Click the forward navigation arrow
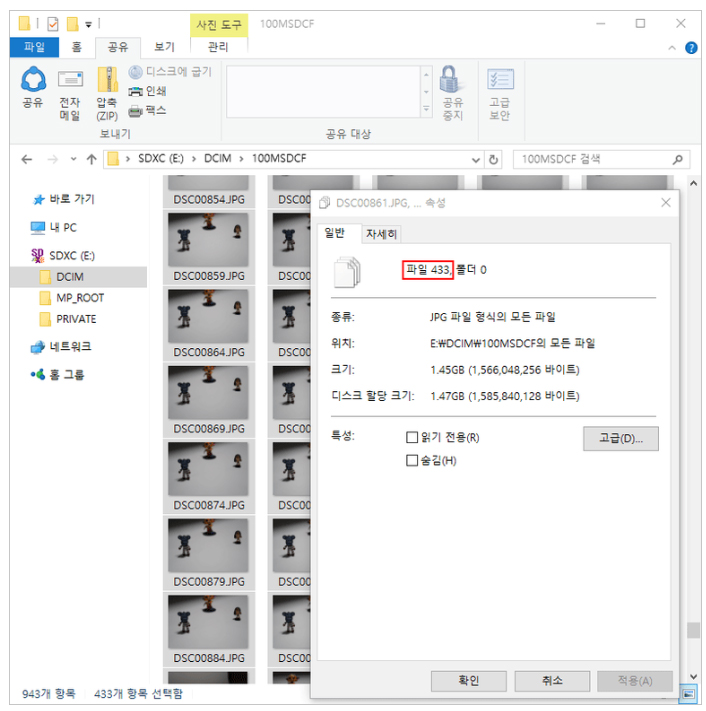Screen dimensions: 706x711 tap(53, 159)
